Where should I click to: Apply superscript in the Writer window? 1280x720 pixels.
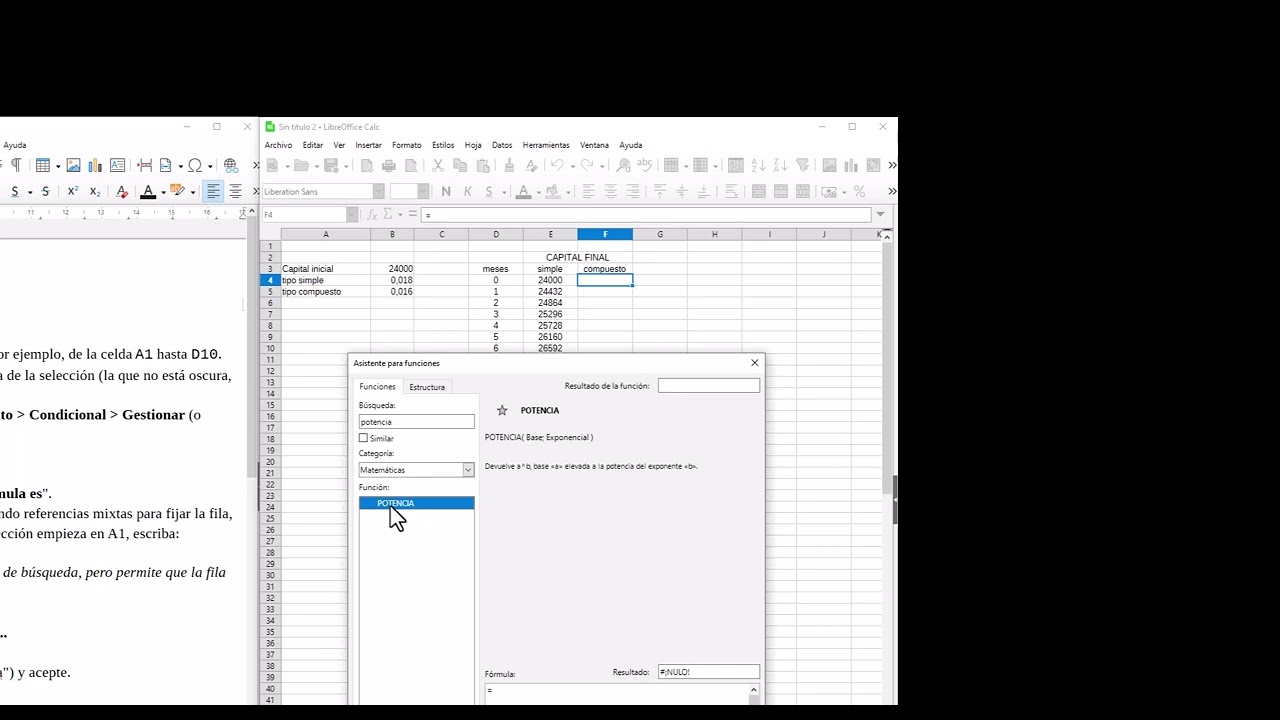(x=73, y=191)
